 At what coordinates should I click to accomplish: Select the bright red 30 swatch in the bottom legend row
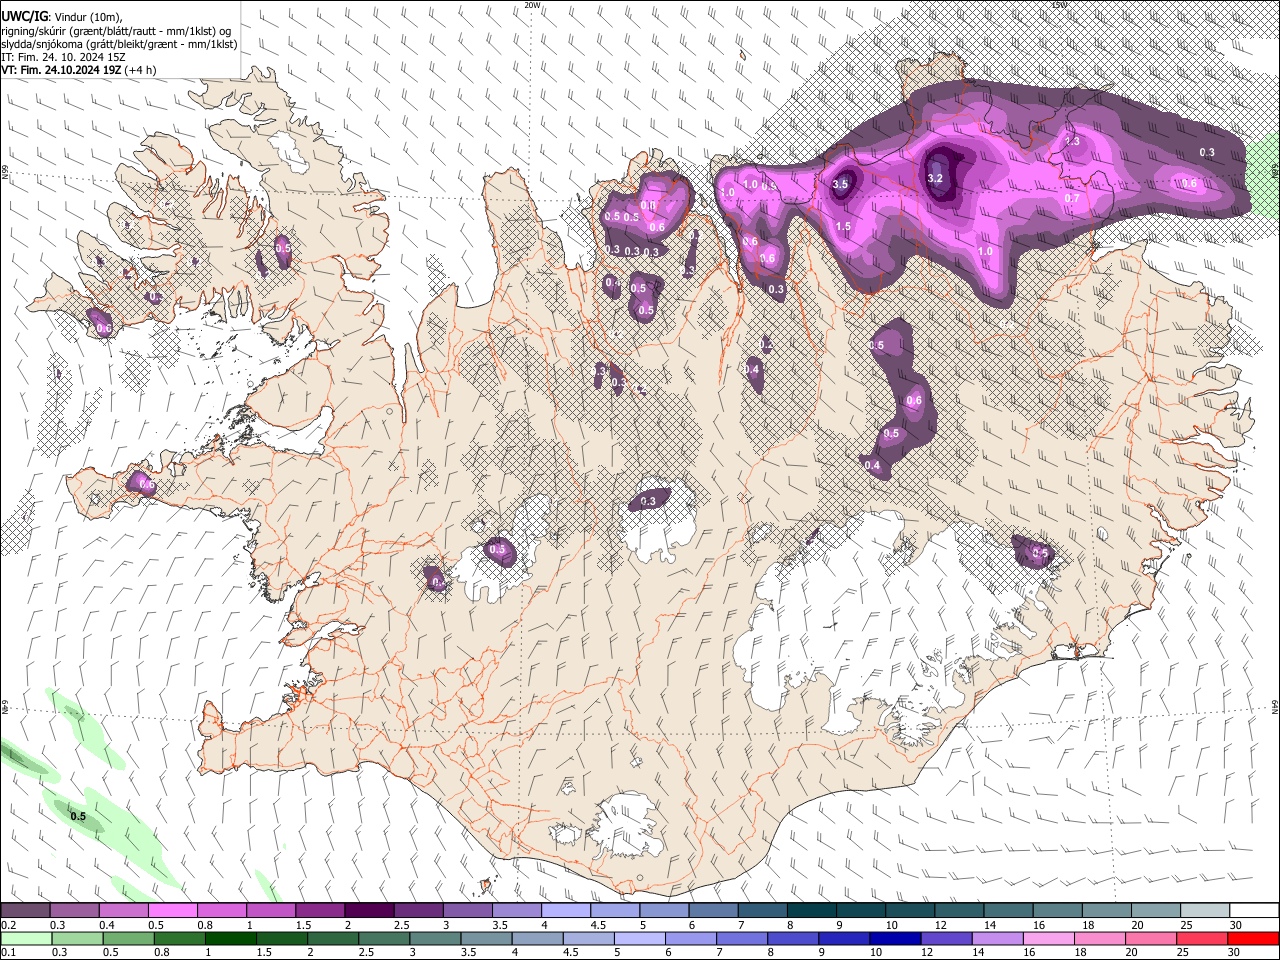1254,938
